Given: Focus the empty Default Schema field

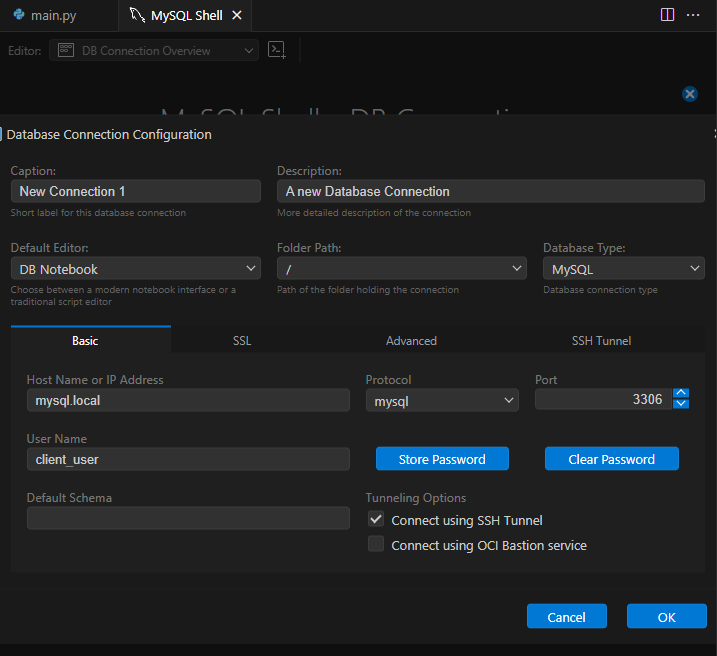Looking at the screenshot, I should tap(188, 518).
